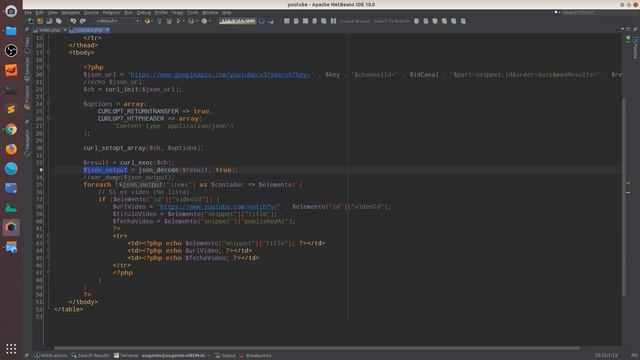
Task: Open the Navigate menu
Action: point(70,13)
